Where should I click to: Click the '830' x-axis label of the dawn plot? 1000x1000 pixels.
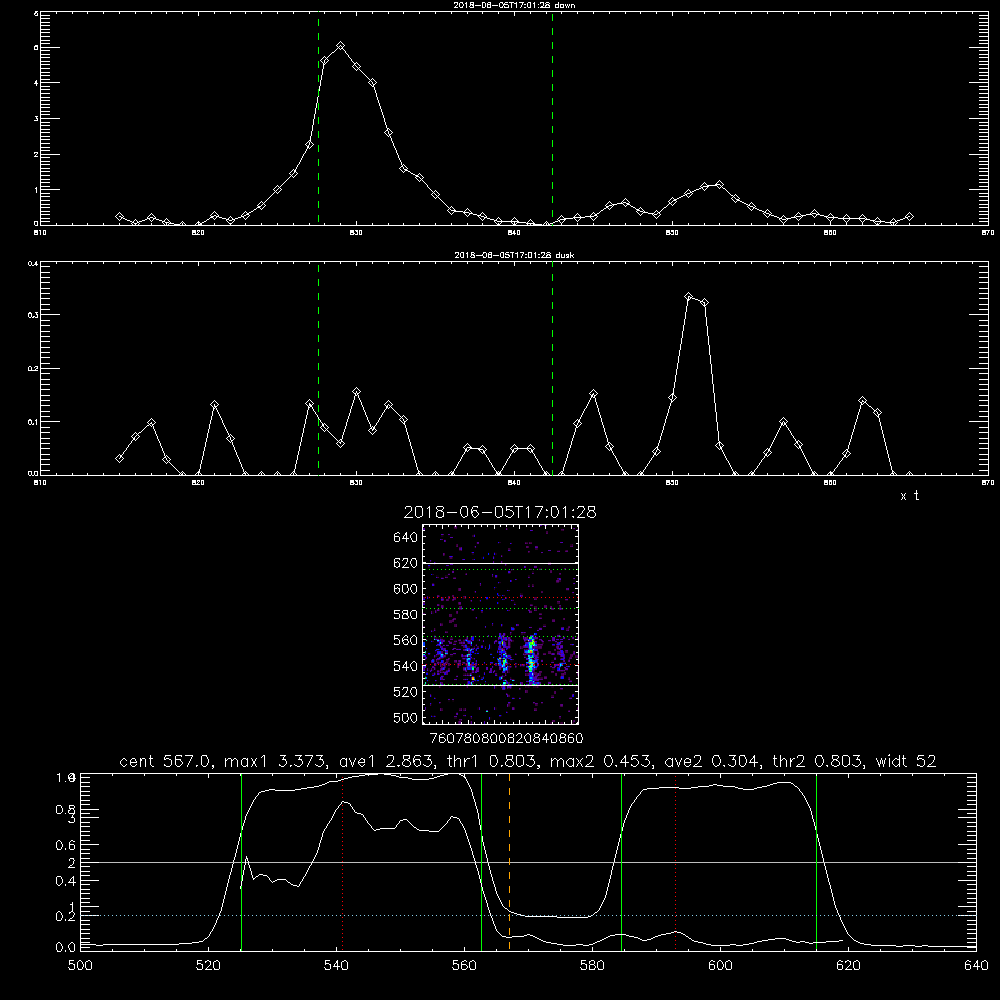pos(356,233)
